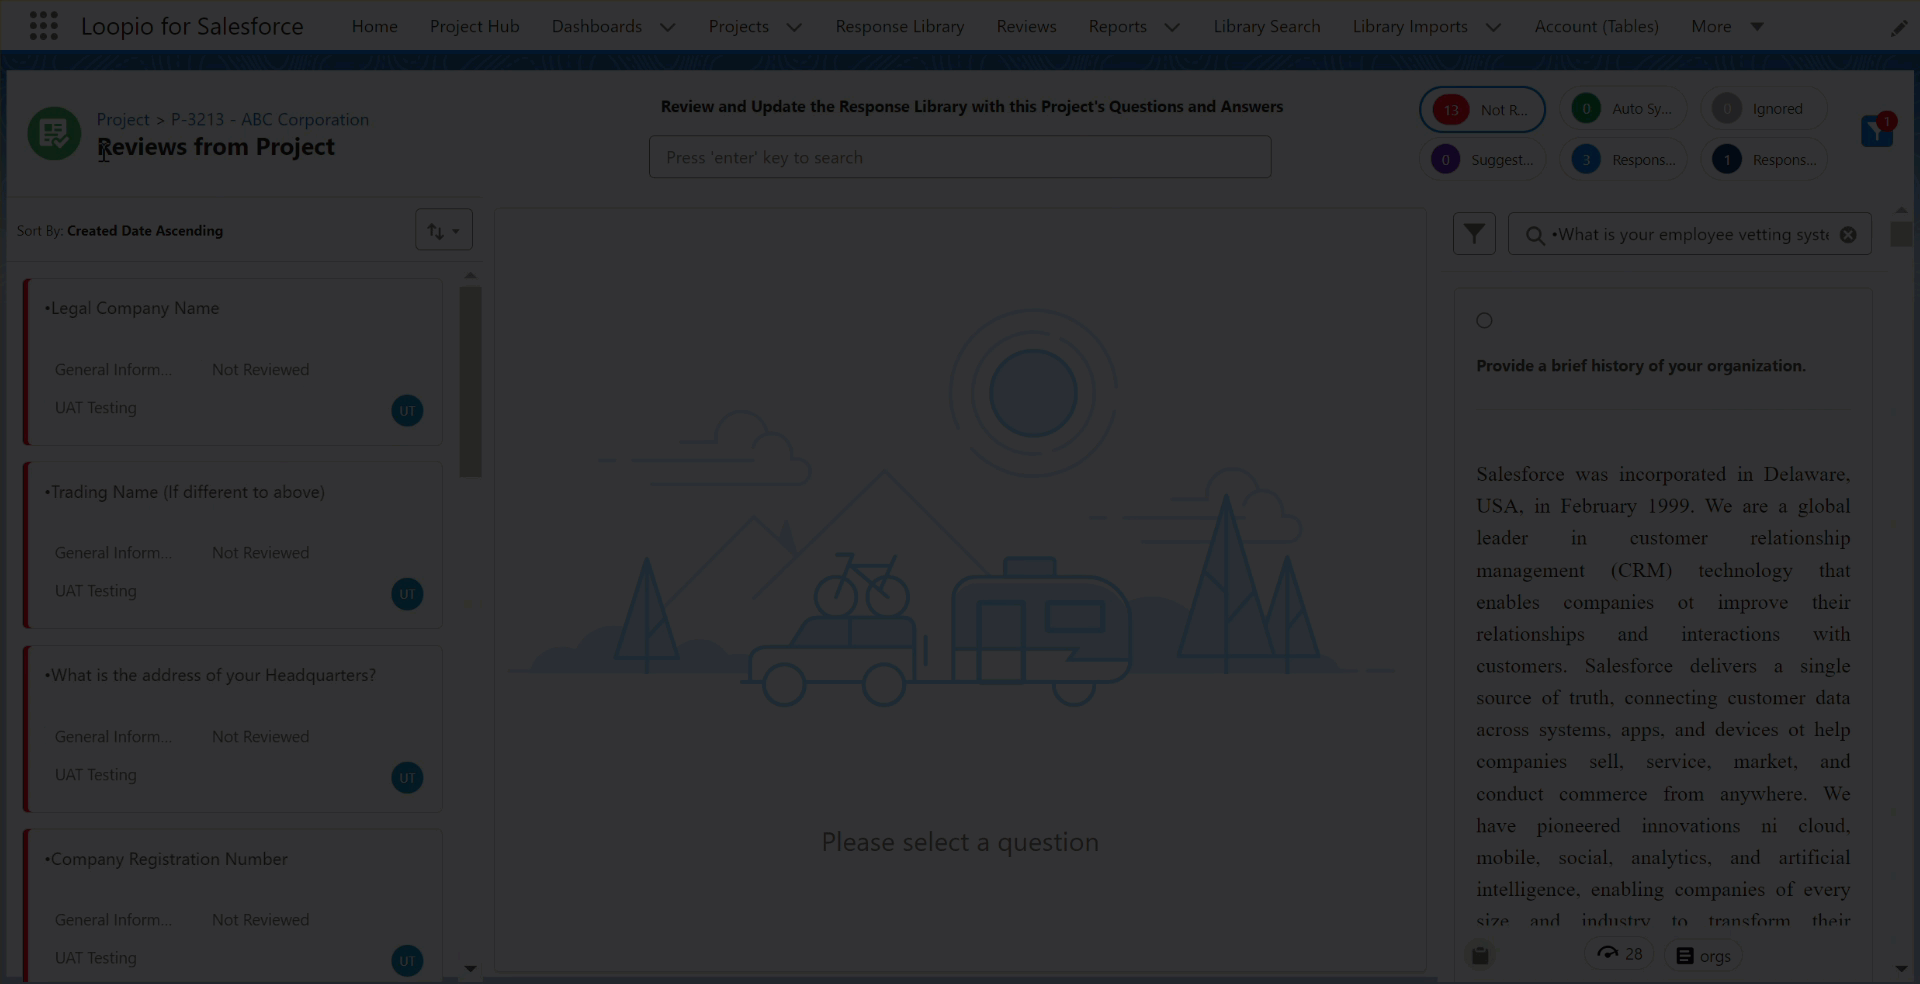The image size is (1920, 984).
Task: Open the Dashboards tab
Action: click(596, 26)
